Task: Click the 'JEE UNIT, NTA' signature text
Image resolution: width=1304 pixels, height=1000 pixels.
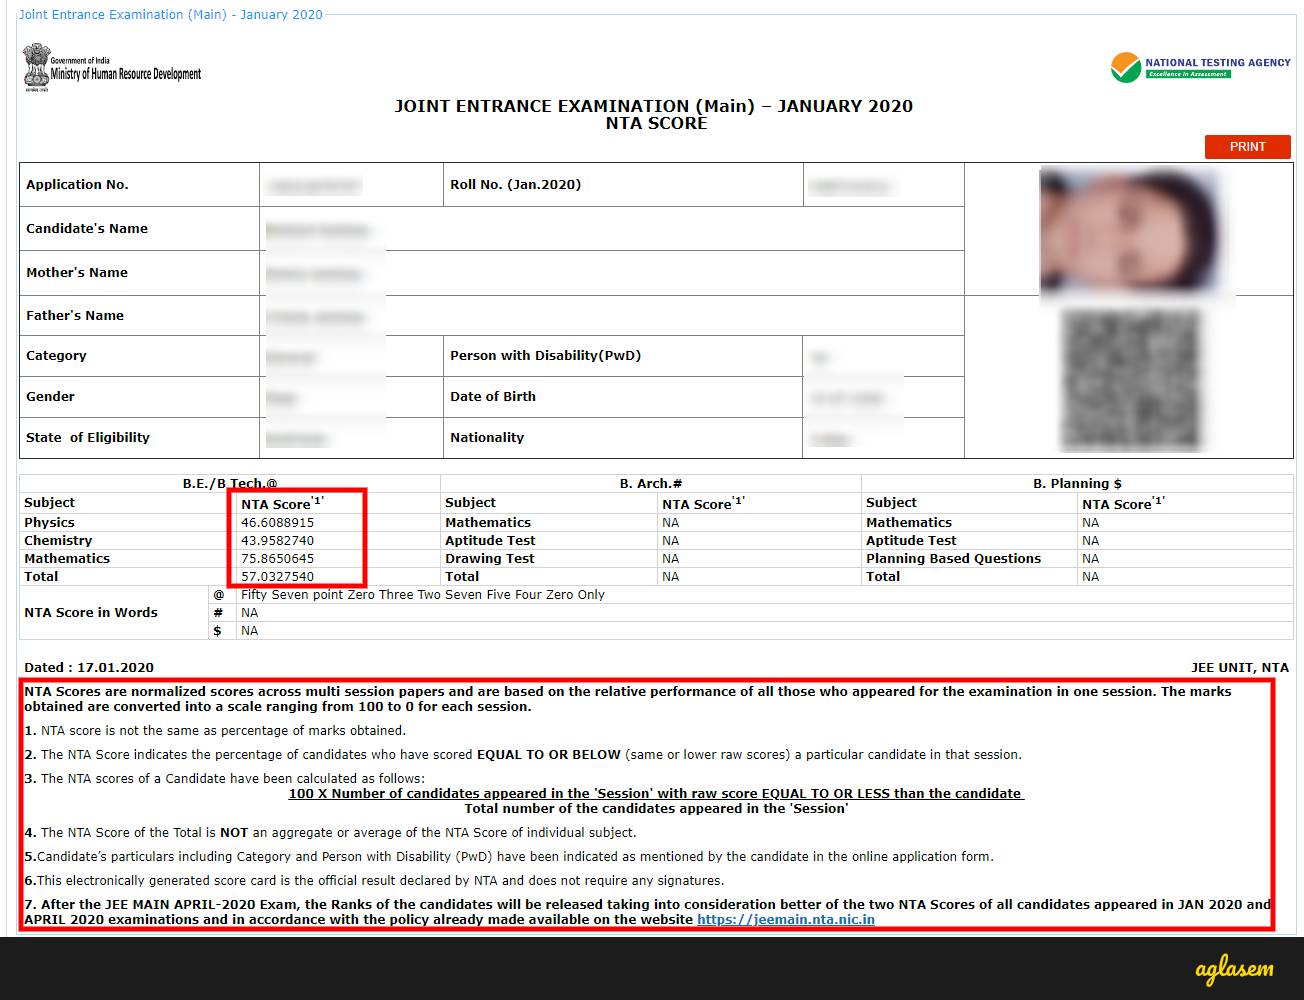Action: coord(1239,668)
